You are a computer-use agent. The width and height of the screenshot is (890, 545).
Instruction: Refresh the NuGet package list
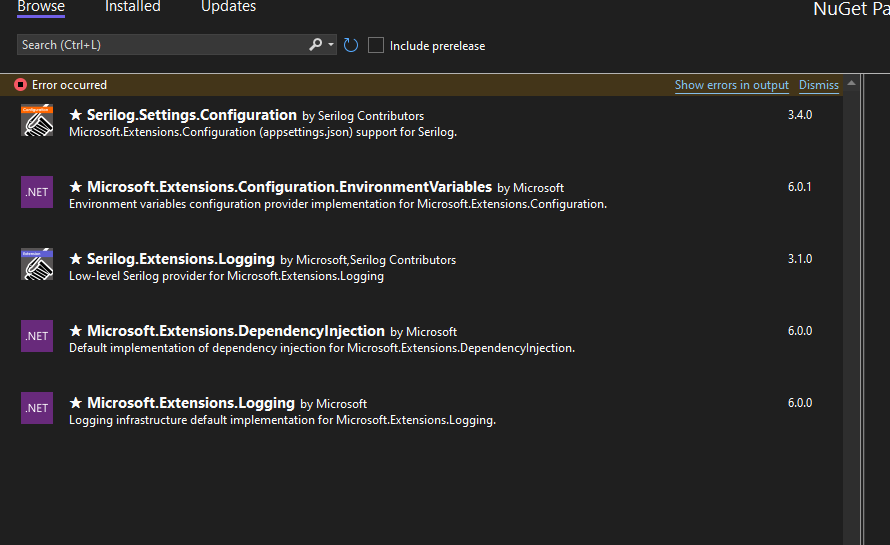pyautogui.click(x=351, y=45)
